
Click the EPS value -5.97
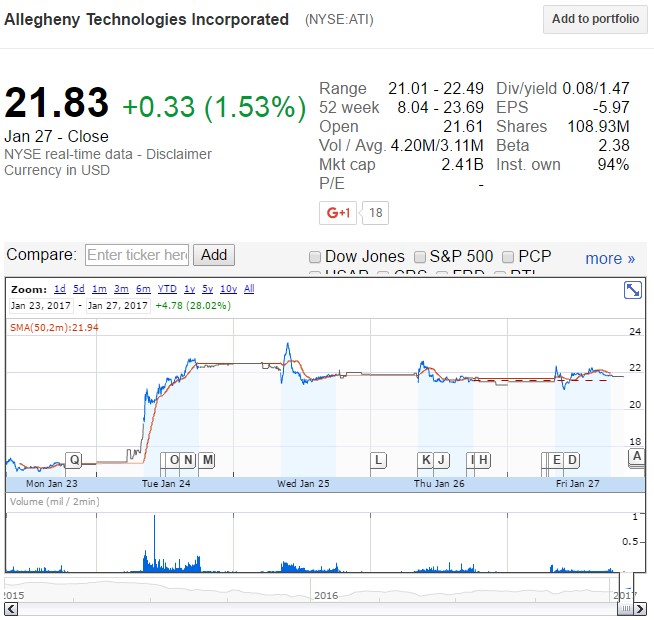pyautogui.click(x=611, y=108)
